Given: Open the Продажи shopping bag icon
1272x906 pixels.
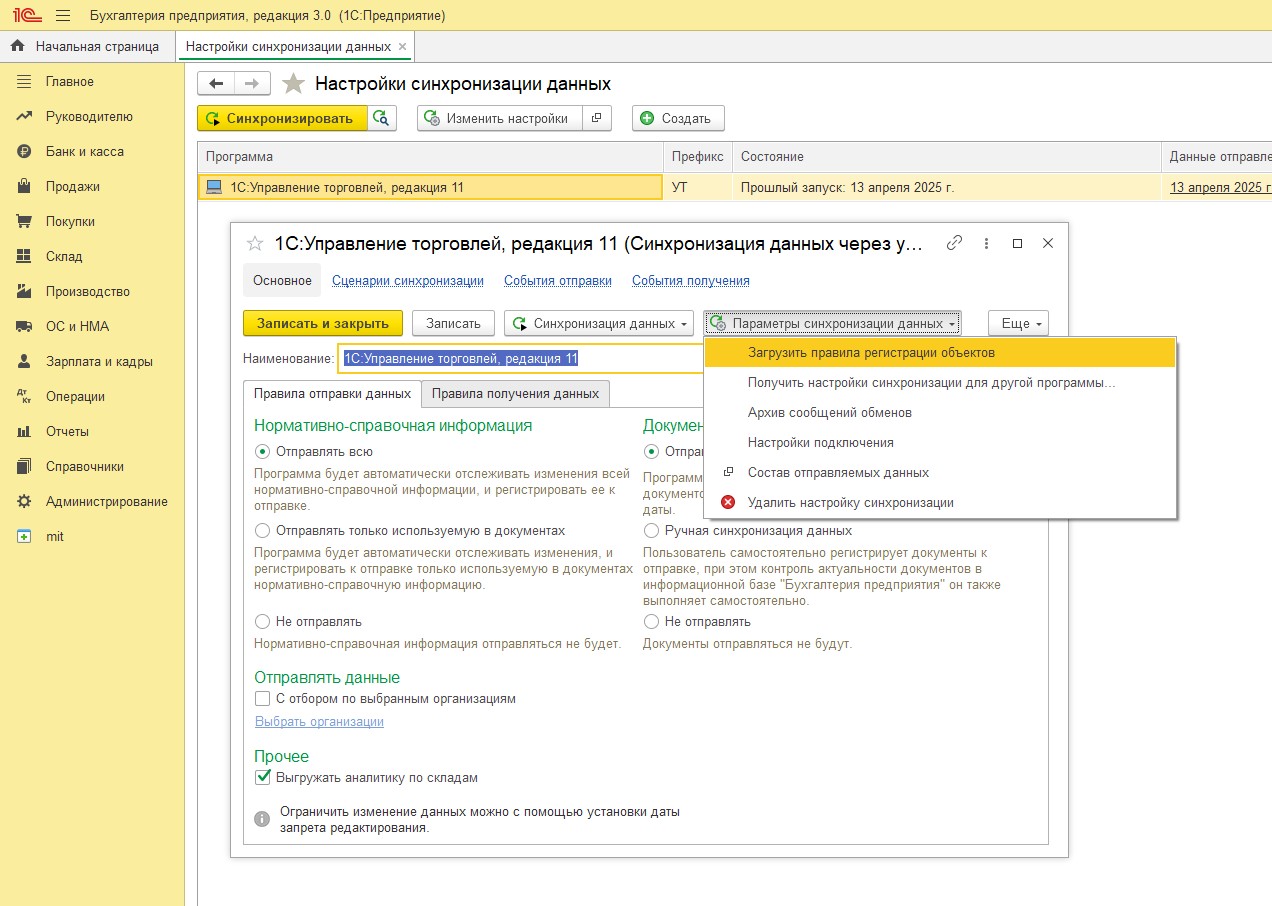Looking at the screenshot, I should point(24,186).
